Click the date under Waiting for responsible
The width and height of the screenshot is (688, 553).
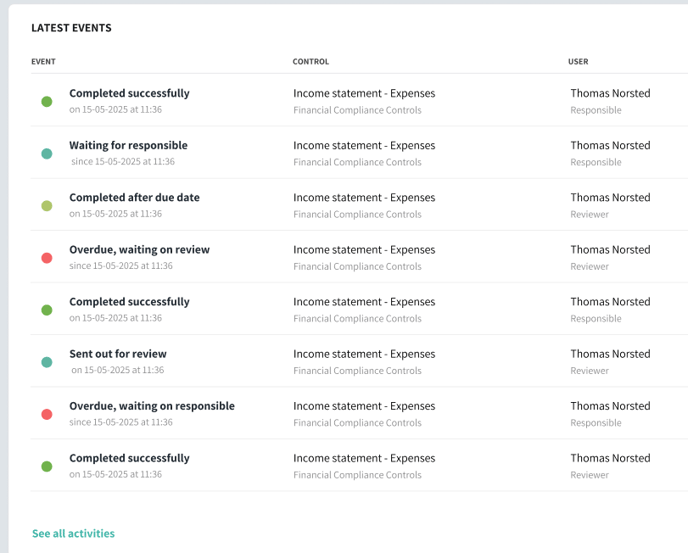(123, 162)
